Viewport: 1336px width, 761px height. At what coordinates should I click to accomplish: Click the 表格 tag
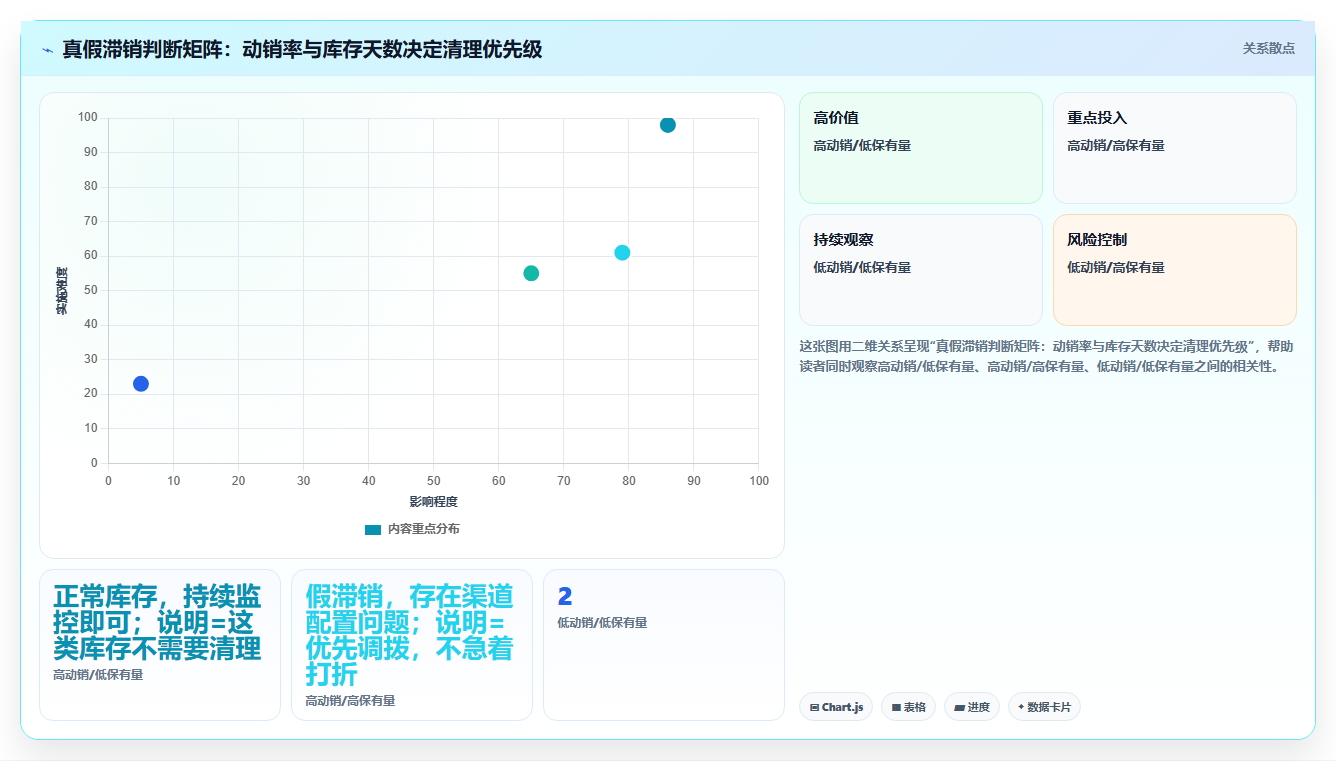(x=908, y=707)
